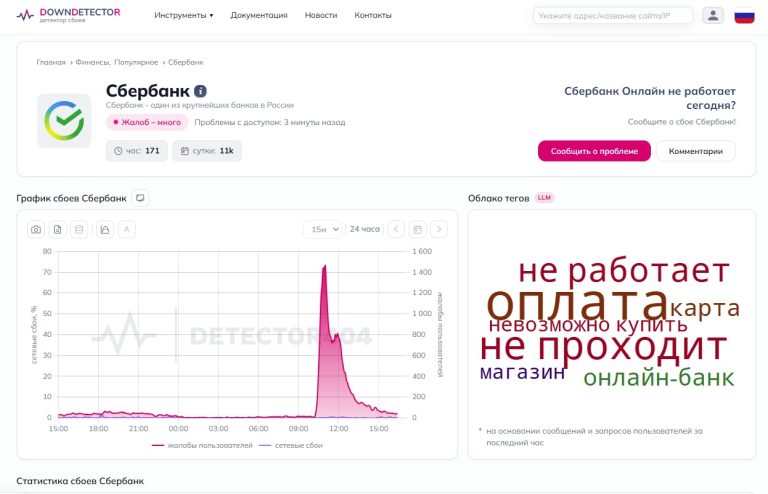The height and width of the screenshot is (494, 768).
Task: Click the Популярное breadcrumb link
Action: (x=136, y=62)
